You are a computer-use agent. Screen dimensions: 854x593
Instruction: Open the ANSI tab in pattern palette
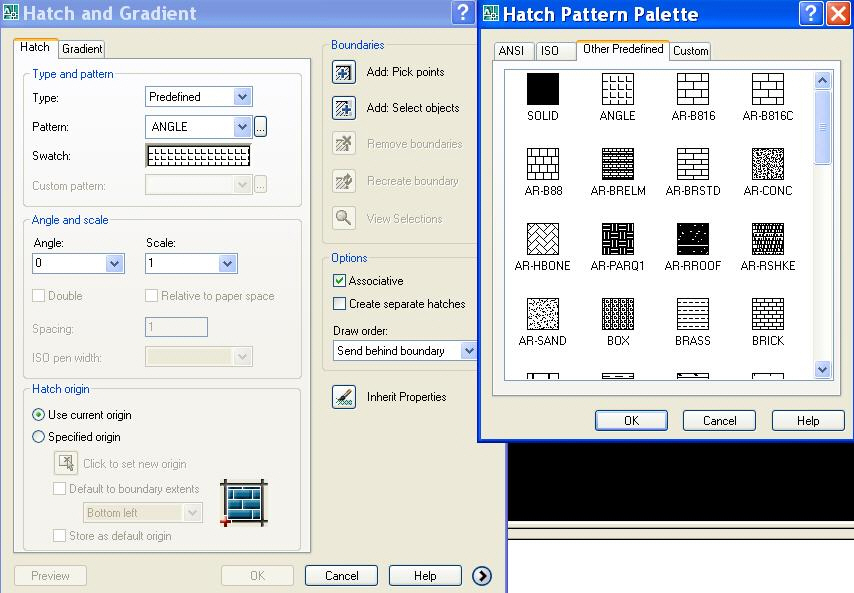pyautogui.click(x=511, y=51)
